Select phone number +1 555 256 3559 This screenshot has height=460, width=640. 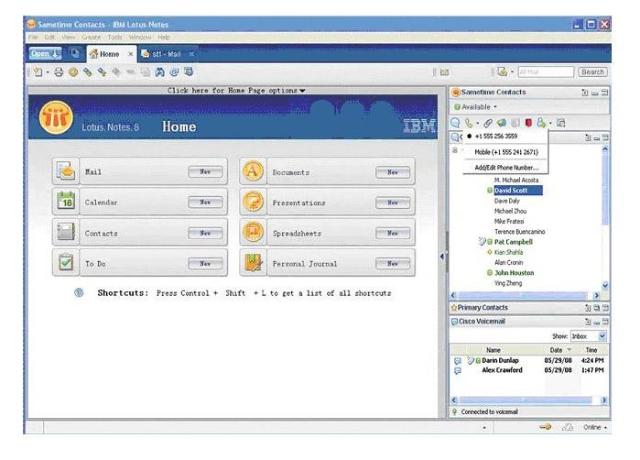496,136
